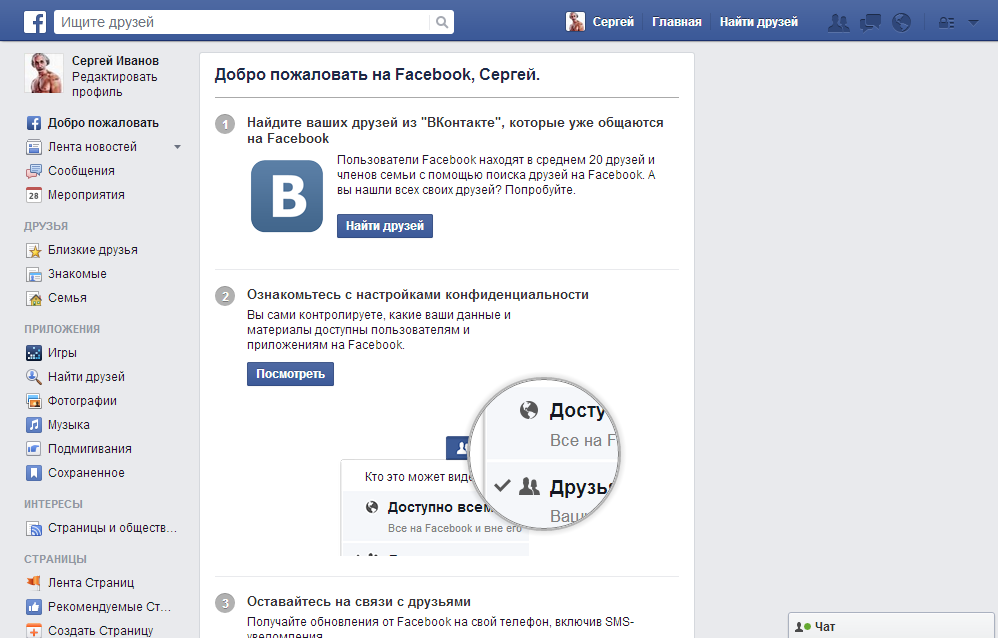Click the Лента Страниц flag icon
Screen dimensions: 998x638
(x=34, y=583)
